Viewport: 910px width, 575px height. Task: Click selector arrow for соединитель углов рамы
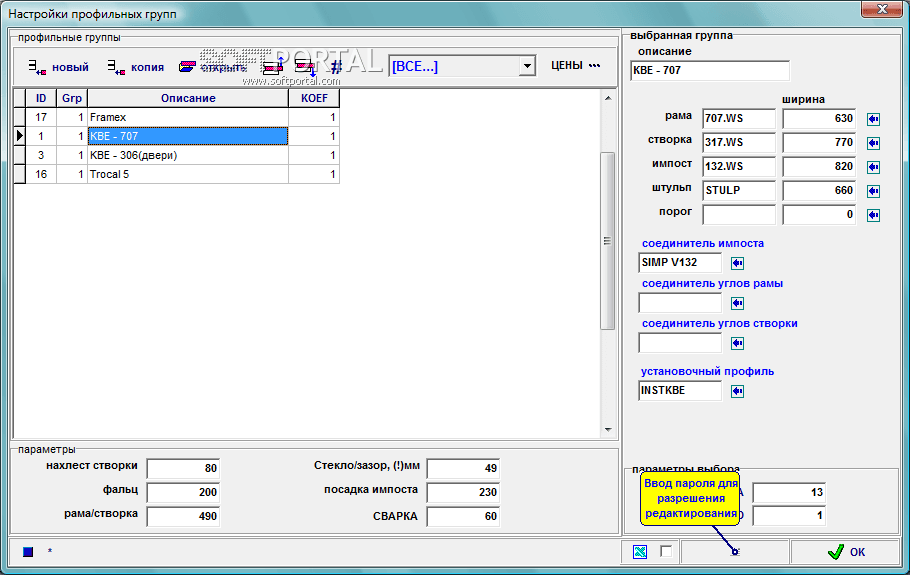point(737,303)
